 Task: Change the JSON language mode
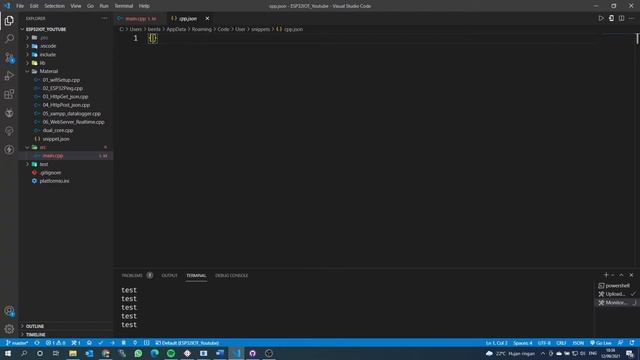(578, 343)
